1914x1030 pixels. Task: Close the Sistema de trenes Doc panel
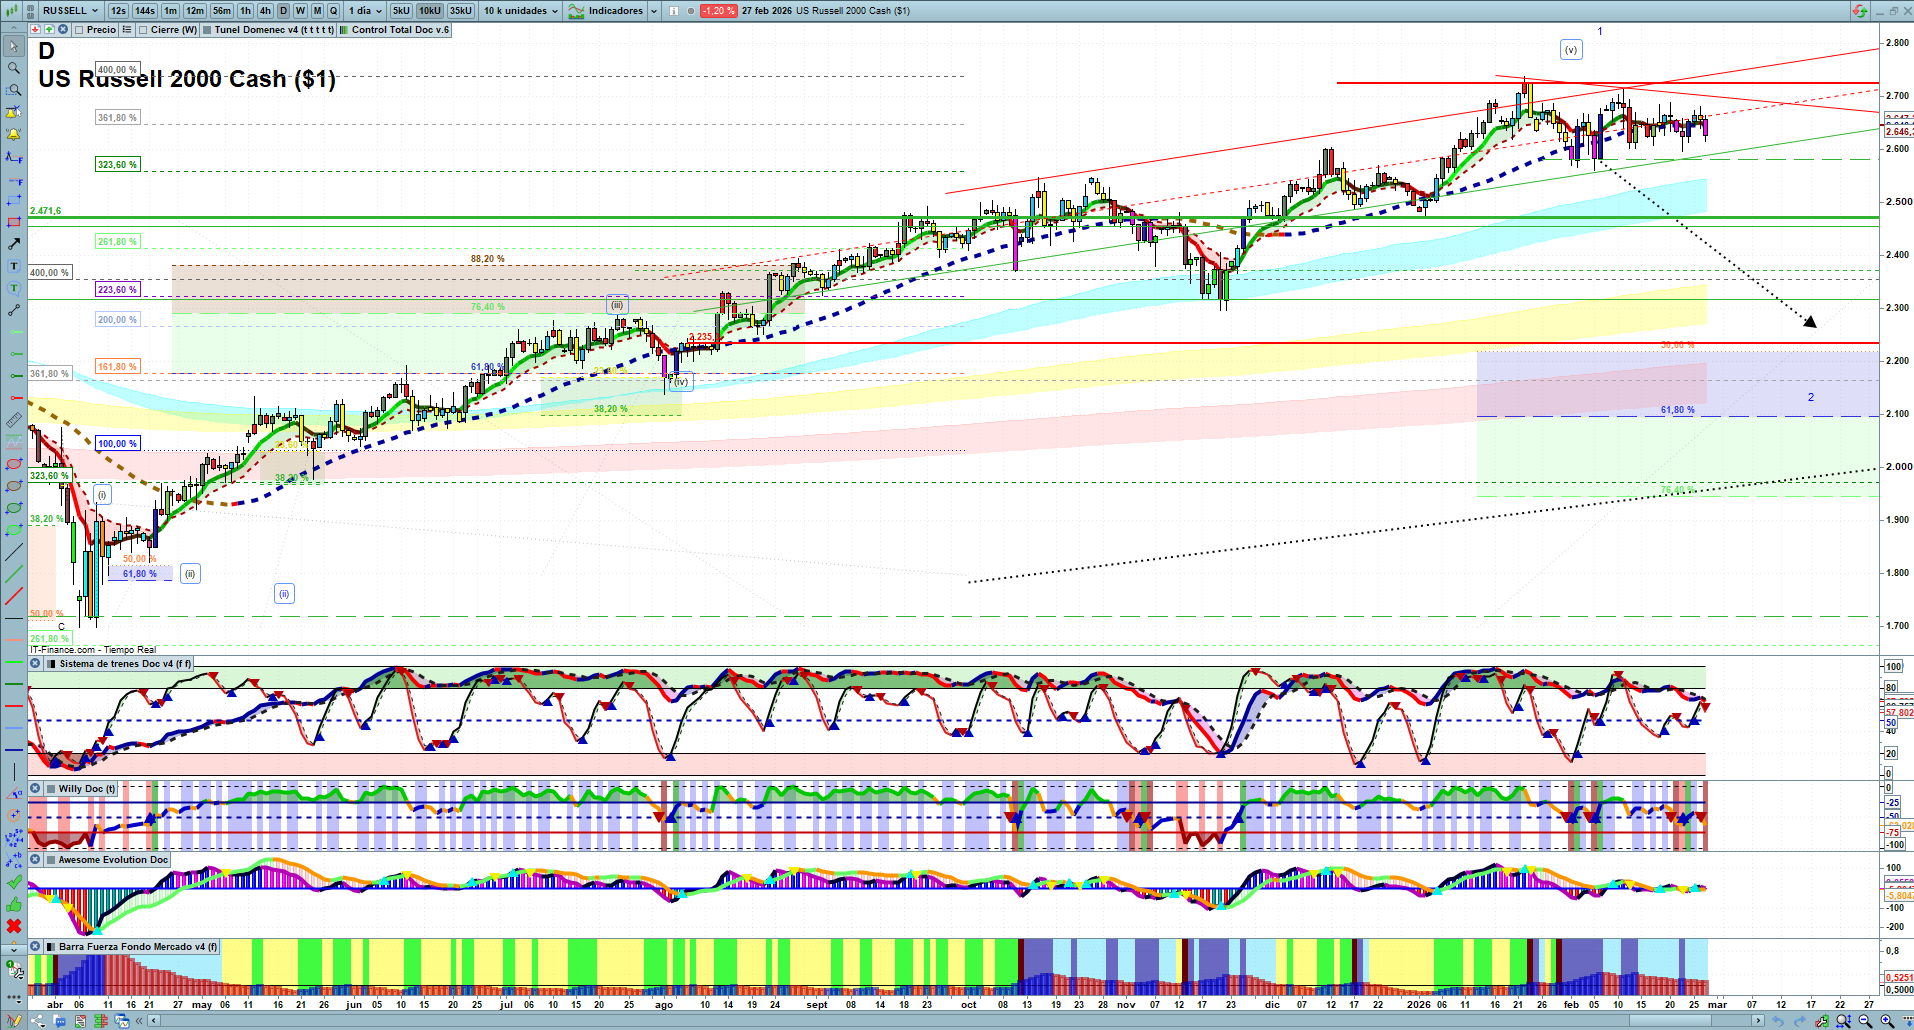click(x=35, y=664)
